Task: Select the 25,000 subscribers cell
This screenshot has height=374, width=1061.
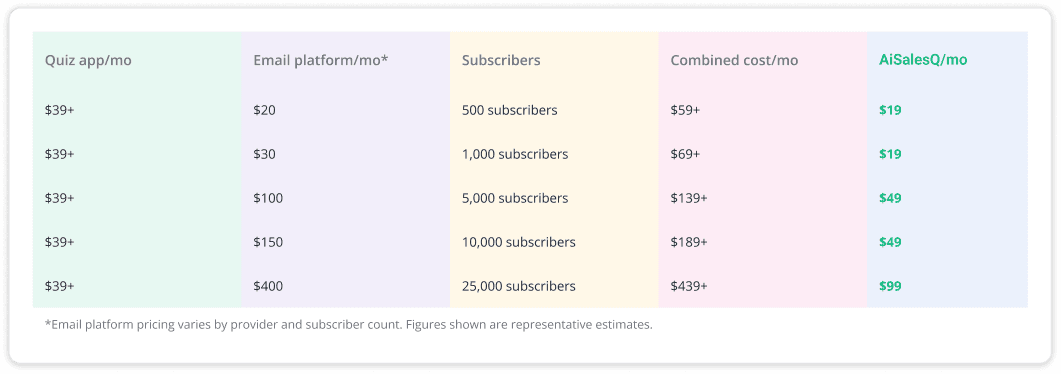Action: tap(519, 286)
